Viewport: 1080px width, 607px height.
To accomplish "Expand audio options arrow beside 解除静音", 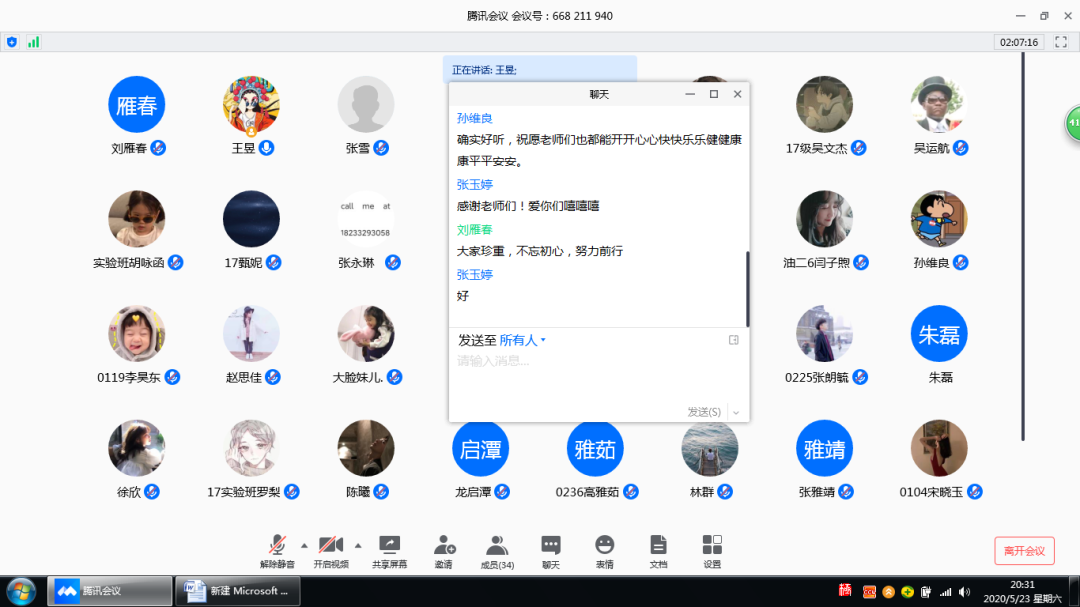I will (304, 545).
